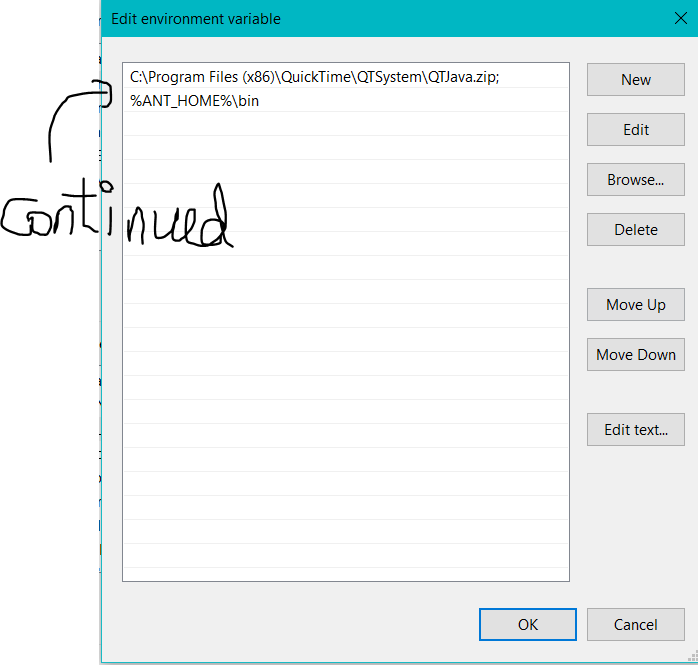This screenshot has width=698, height=665.
Task: Click the Move Down button
Action: point(636,355)
